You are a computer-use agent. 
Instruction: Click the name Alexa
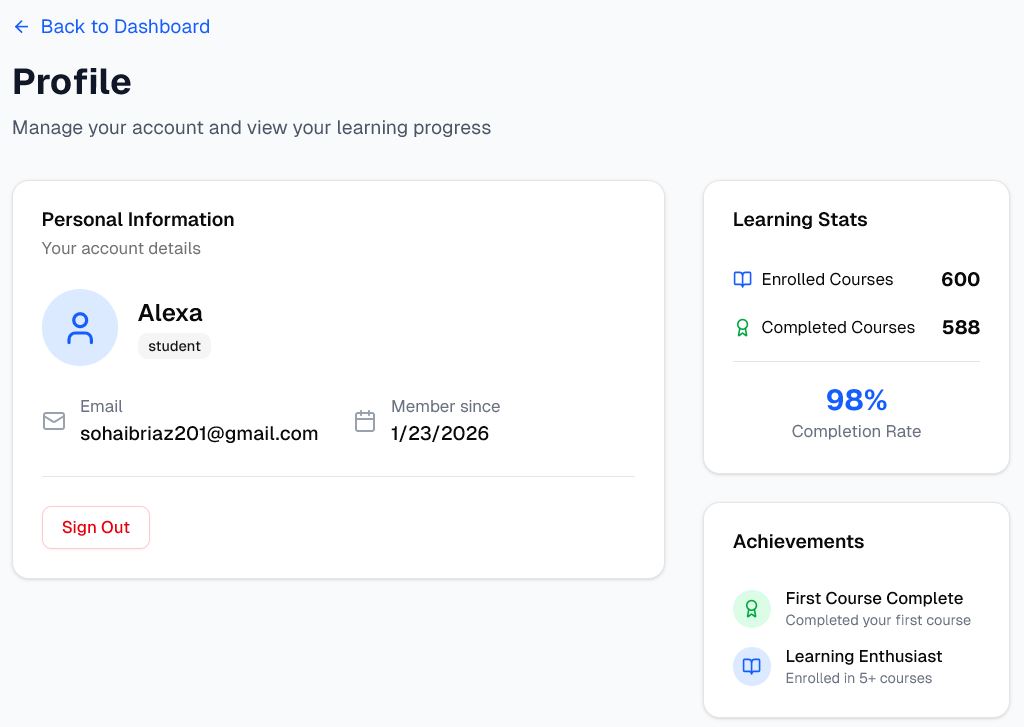(170, 313)
